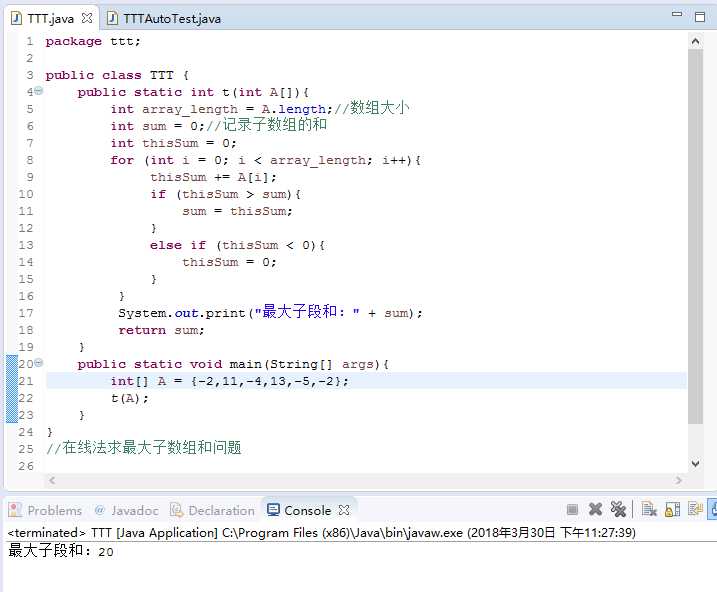This screenshot has height=592, width=717.
Task: Click the "for" keyword on line 8
Action: 122,160
